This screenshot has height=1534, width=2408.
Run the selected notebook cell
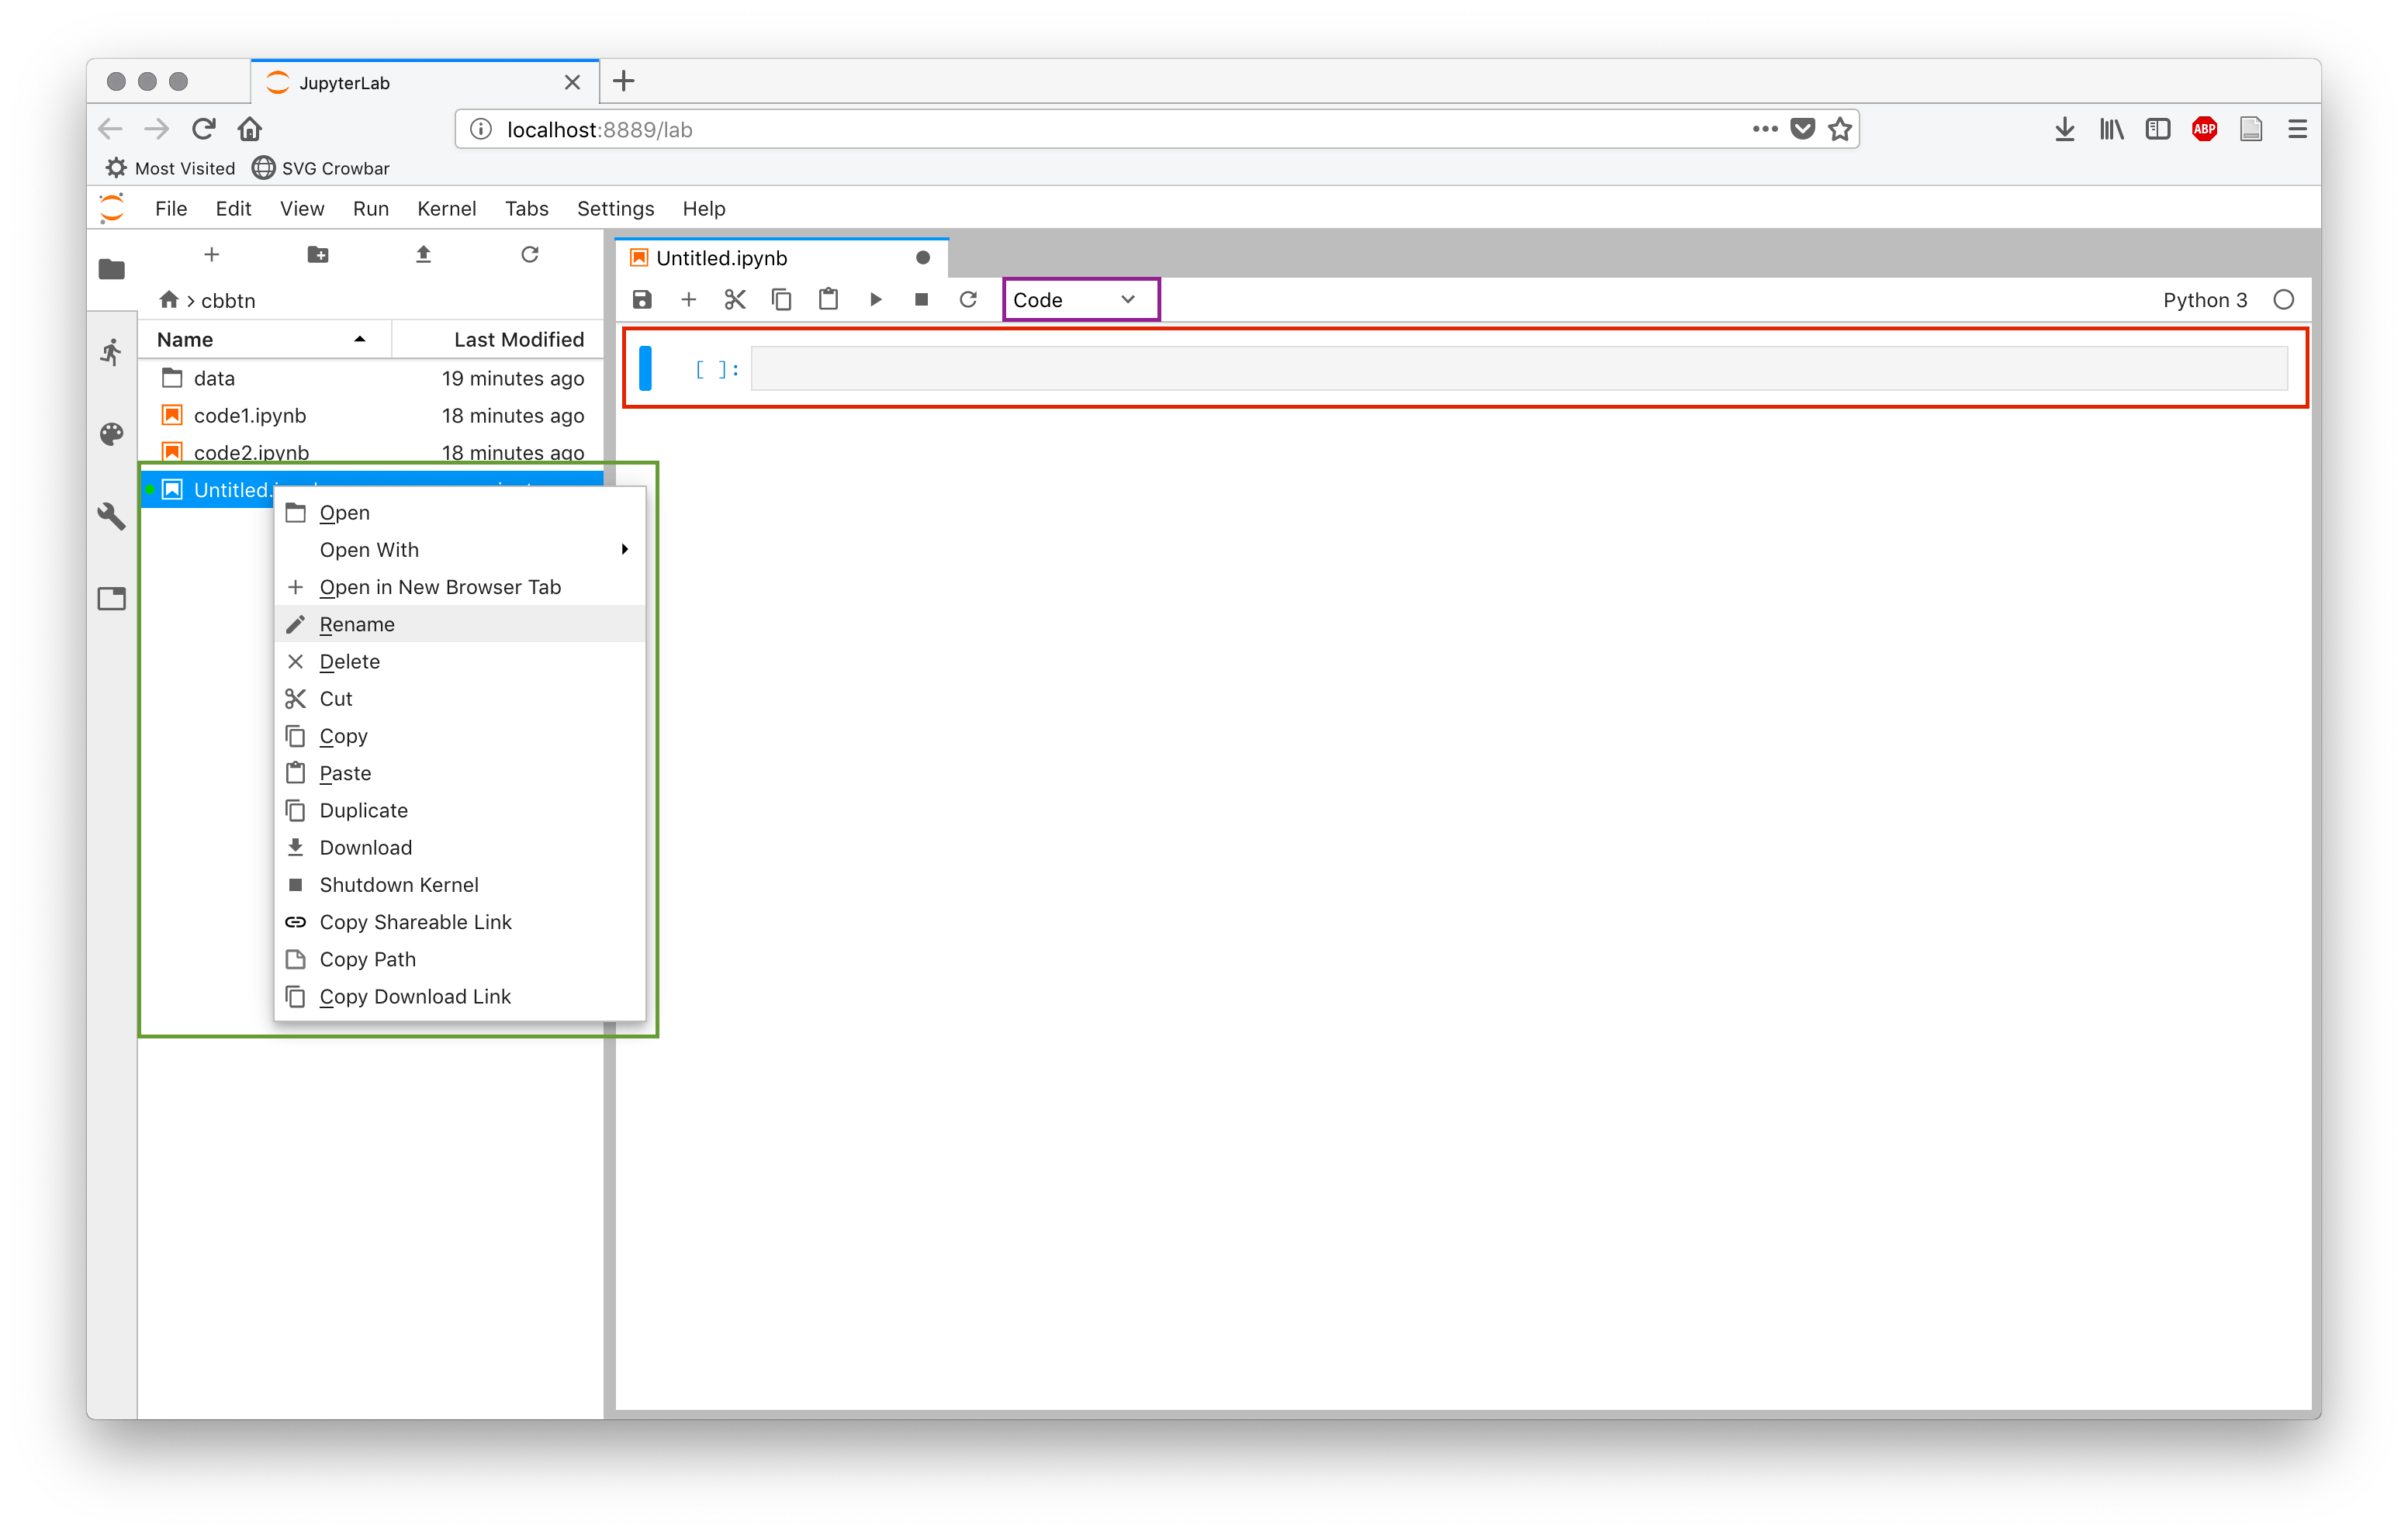[875, 299]
